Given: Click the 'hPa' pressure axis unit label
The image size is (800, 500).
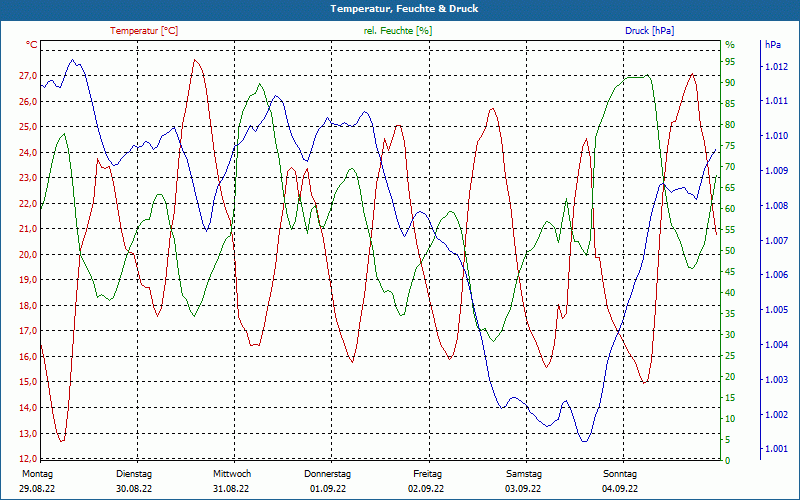Looking at the screenshot, I should [773, 45].
